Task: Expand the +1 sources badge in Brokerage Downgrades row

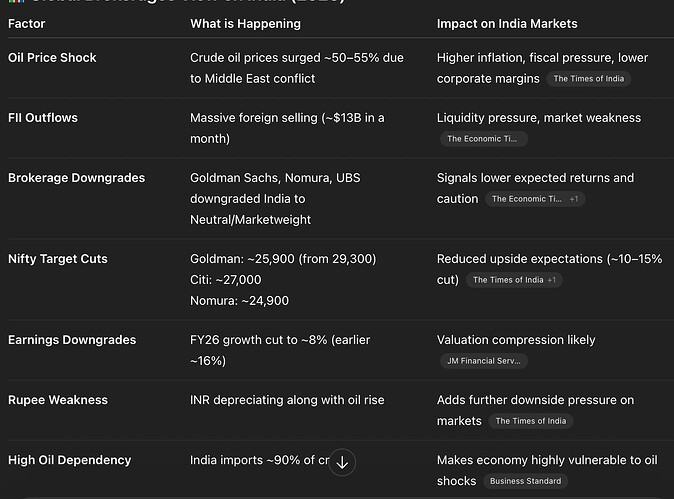Action: click(x=574, y=199)
